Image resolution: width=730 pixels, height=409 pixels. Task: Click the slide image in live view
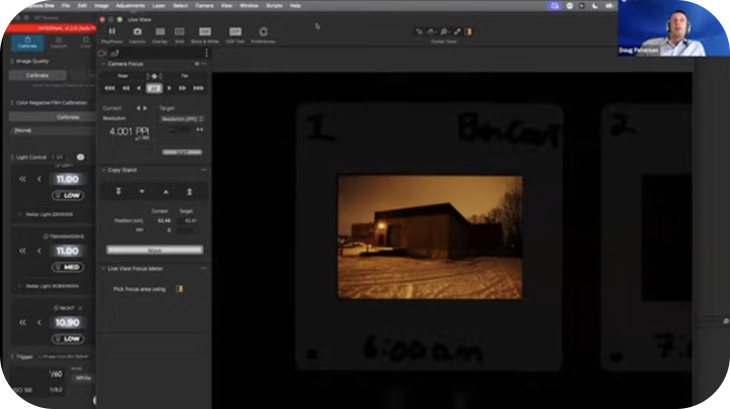[x=430, y=237]
